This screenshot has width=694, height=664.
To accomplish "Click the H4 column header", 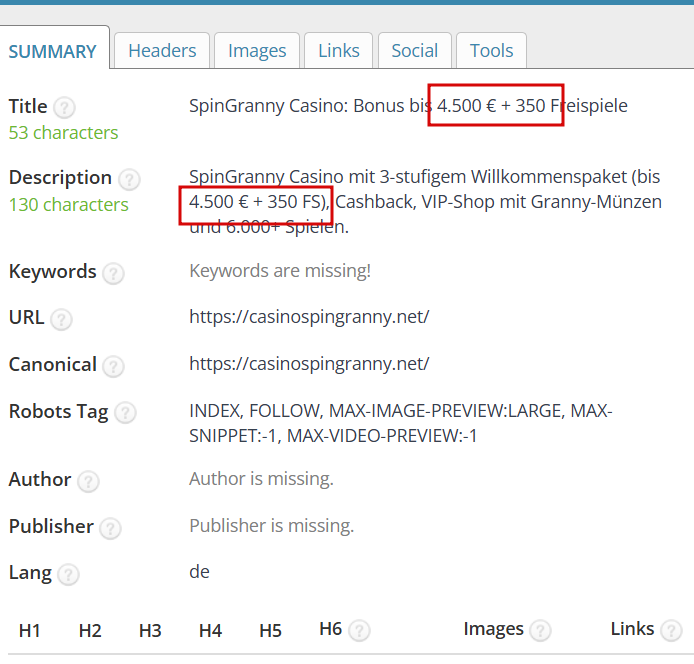I will [x=210, y=630].
